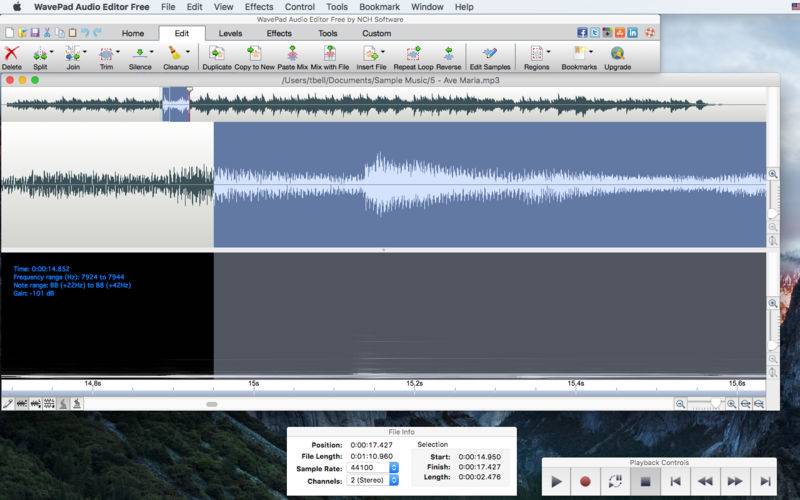The image size is (800, 500).
Task: Open the Regions dropdown arrow
Action: pos(548,52)
